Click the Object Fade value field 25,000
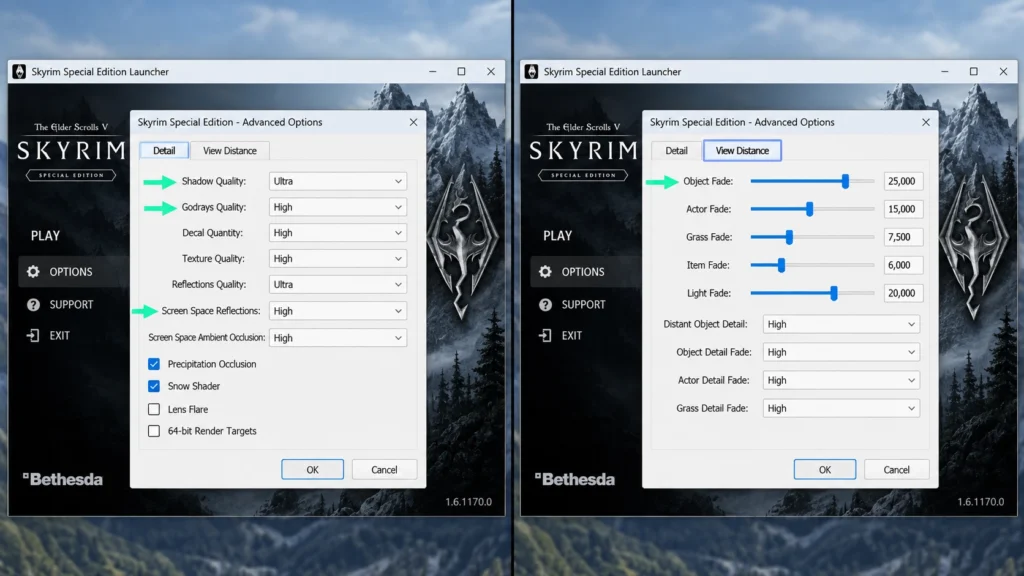 pyautogui.click(x=903, y=181)
